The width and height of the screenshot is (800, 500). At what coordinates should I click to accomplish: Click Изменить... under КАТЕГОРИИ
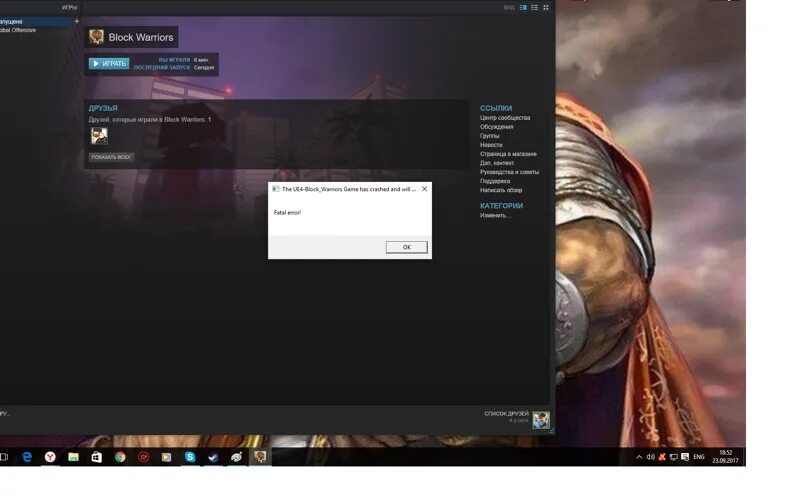point(495,215)
